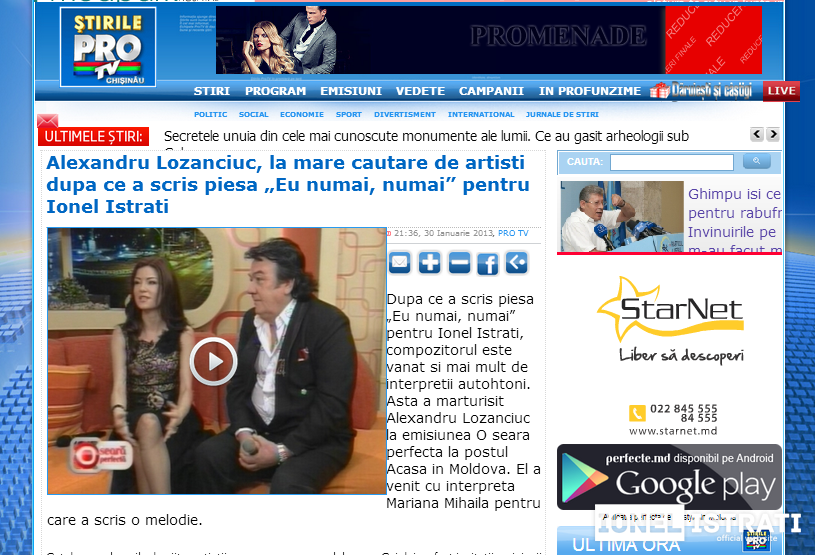Increase text size with plus icon

[429, 263]
